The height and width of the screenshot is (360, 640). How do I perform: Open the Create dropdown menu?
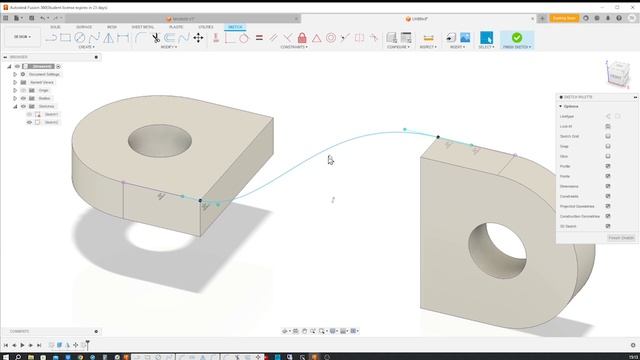pyautogui.click(x=86, y=47)
